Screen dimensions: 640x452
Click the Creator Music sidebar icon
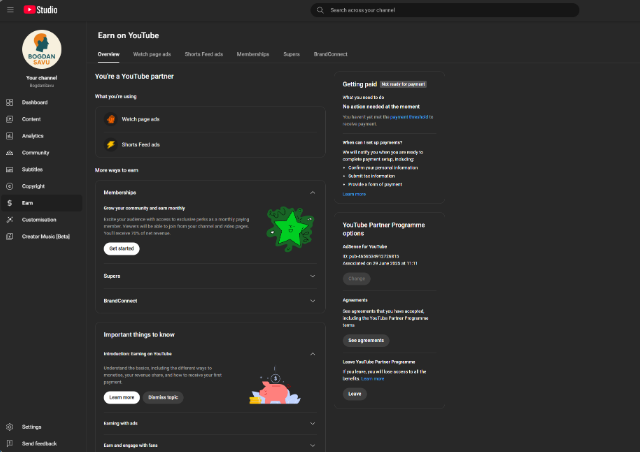pyautogui.click(x=9, y=236)
